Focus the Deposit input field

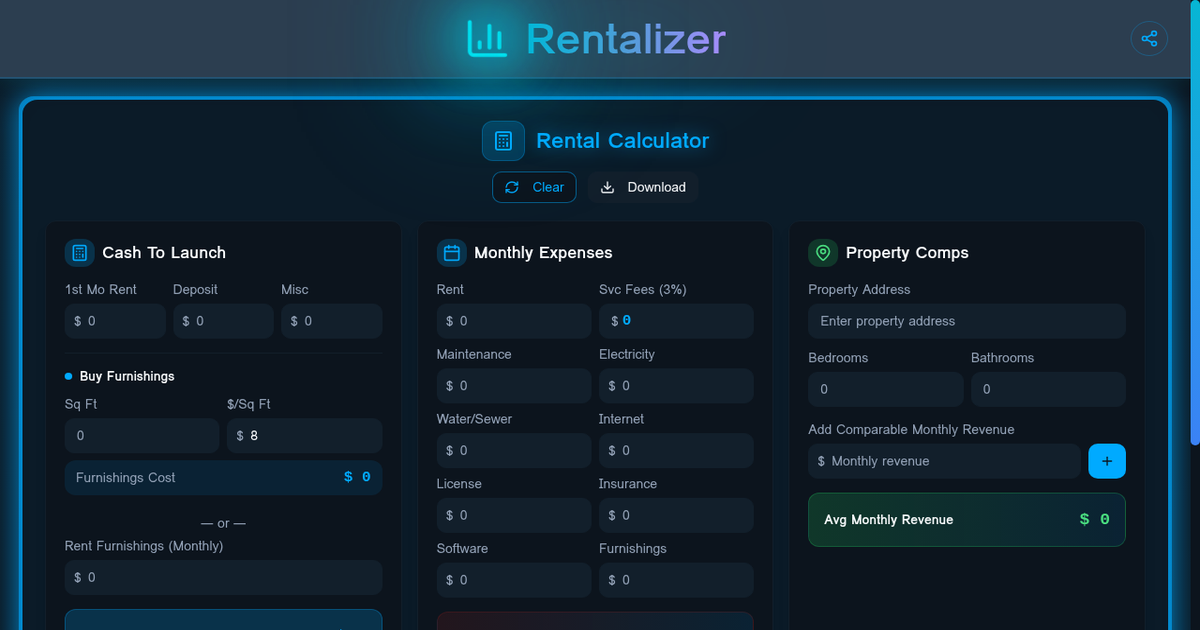[223, 321]
